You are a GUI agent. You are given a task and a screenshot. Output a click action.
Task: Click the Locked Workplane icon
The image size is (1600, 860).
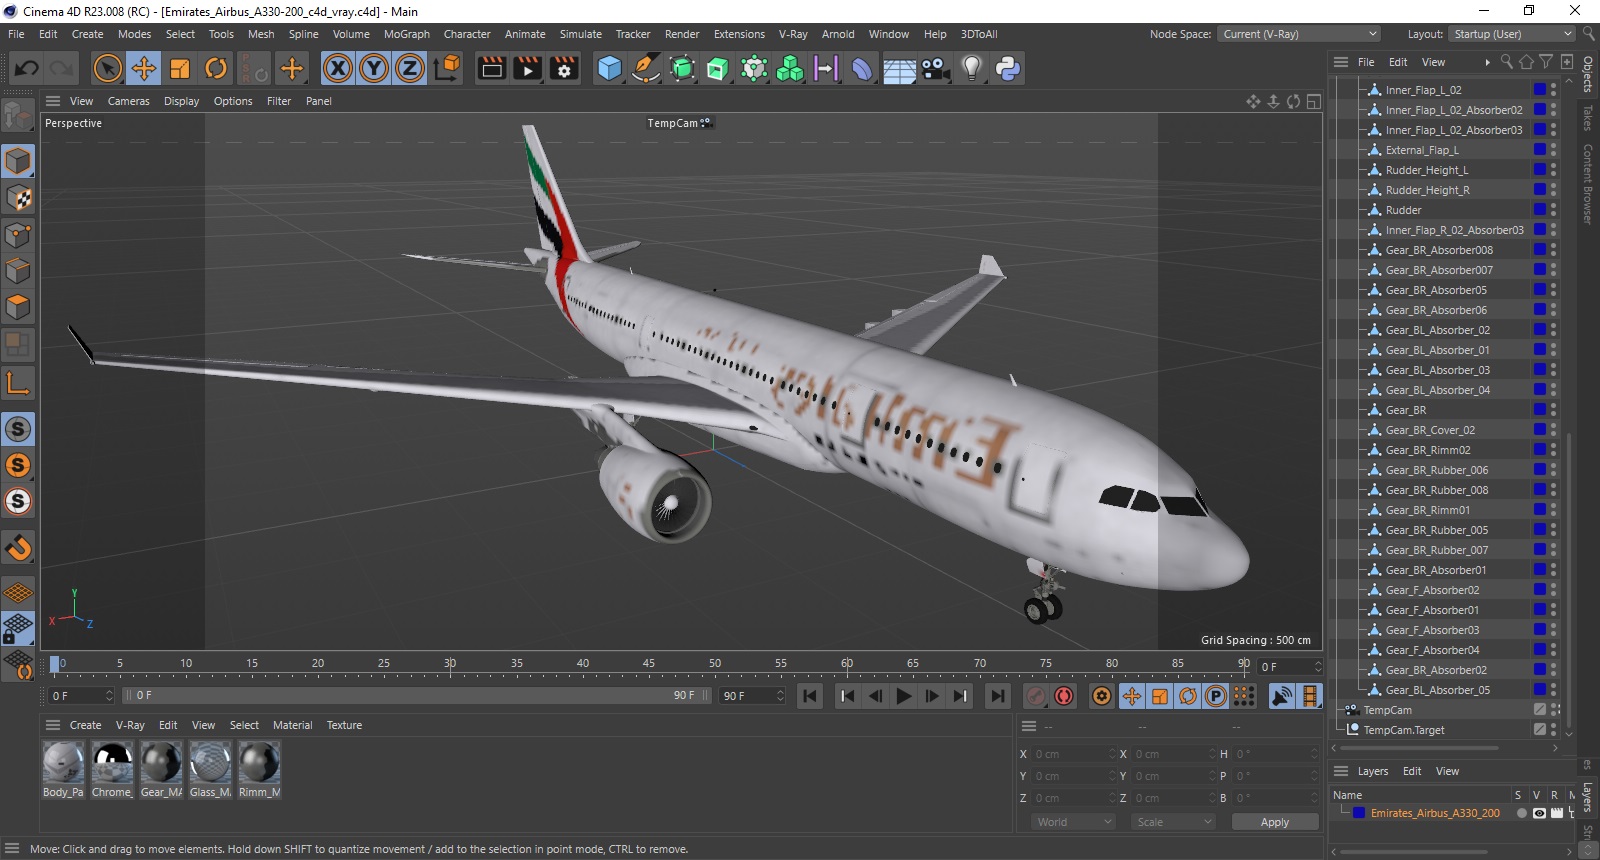18,628
